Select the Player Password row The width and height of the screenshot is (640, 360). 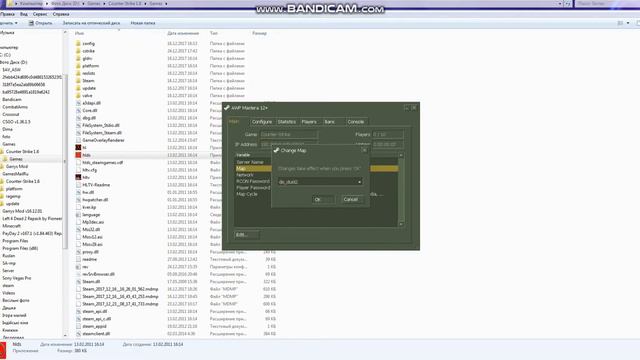253,188
